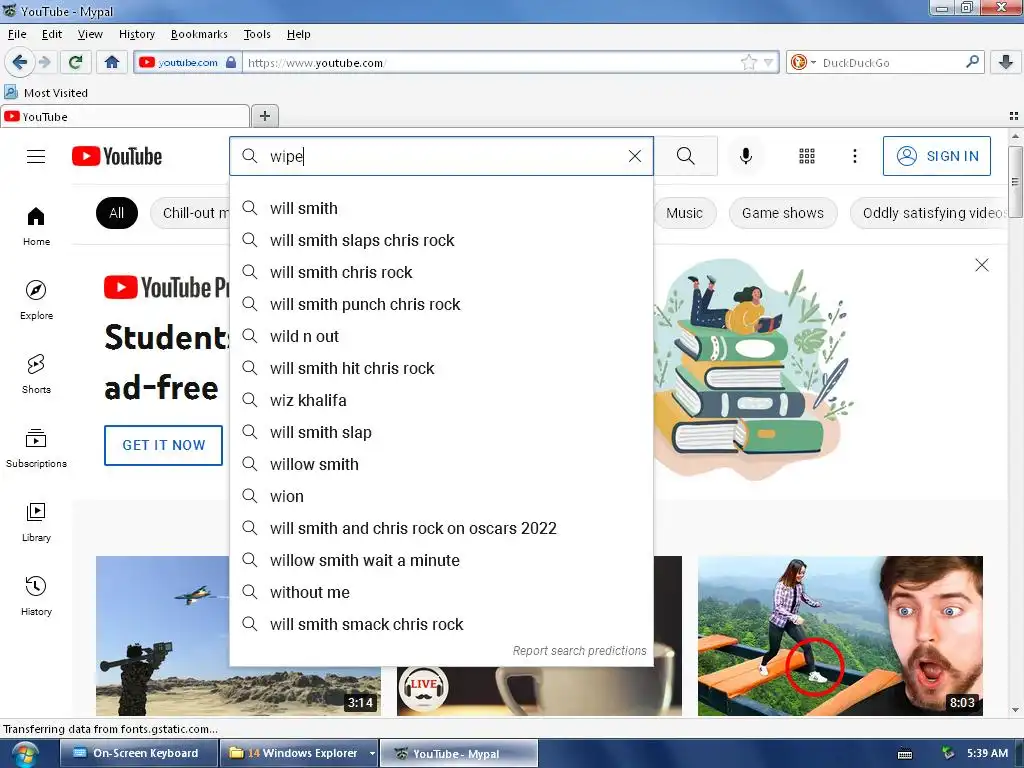Viewport: 1024px width, 768px height.
Task: Open the Help menu
Action: click(x=298, y=34)
